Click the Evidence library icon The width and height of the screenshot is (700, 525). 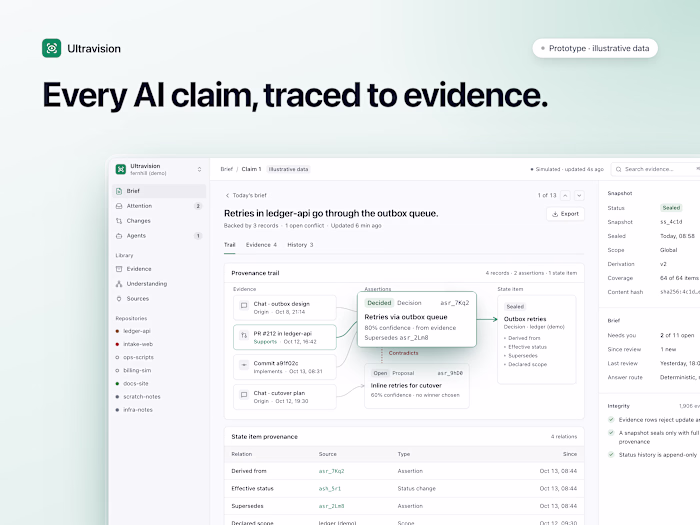119,269
